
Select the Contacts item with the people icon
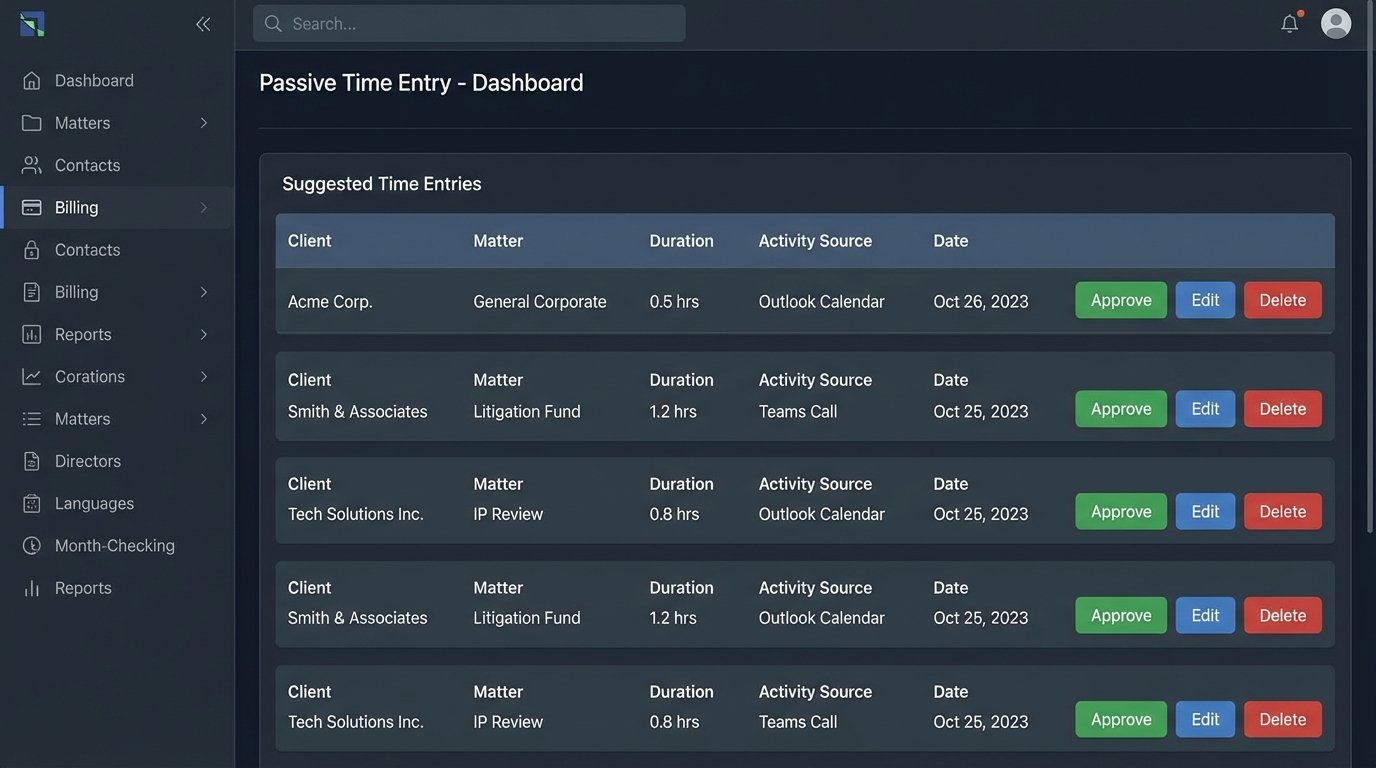[x=87, y=165]
